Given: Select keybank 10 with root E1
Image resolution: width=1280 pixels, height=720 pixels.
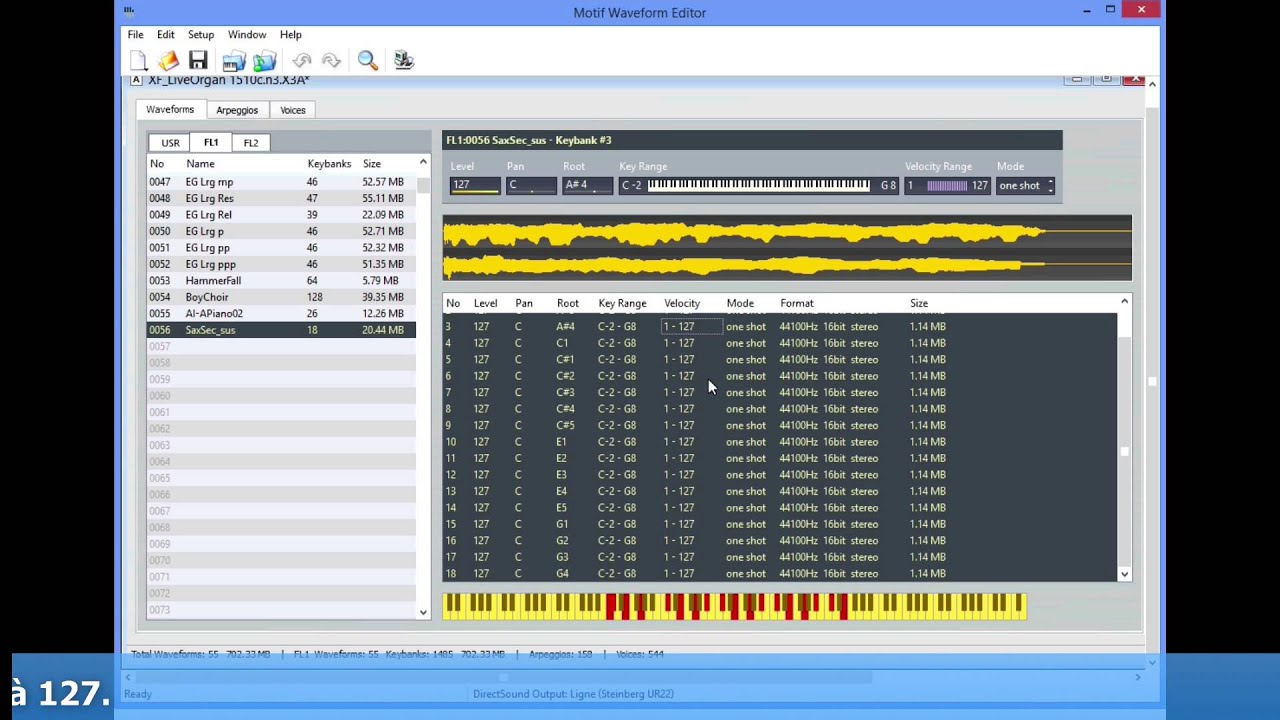Looking at the screenshot, I should tap(780, 442).
